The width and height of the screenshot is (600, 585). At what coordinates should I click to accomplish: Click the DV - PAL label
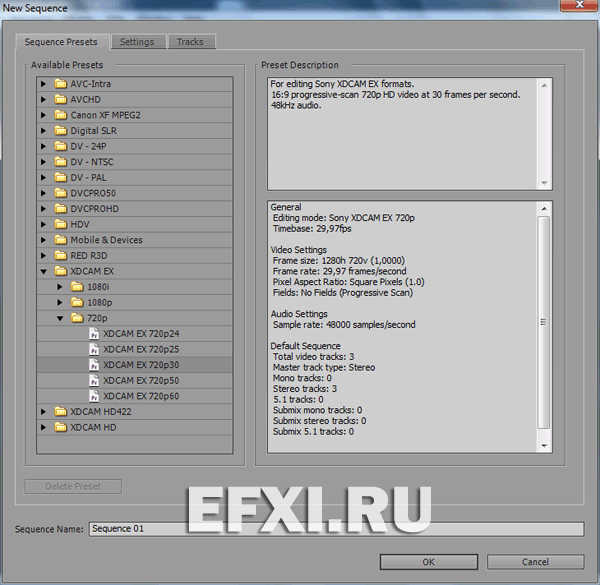[x=88, y=178]
